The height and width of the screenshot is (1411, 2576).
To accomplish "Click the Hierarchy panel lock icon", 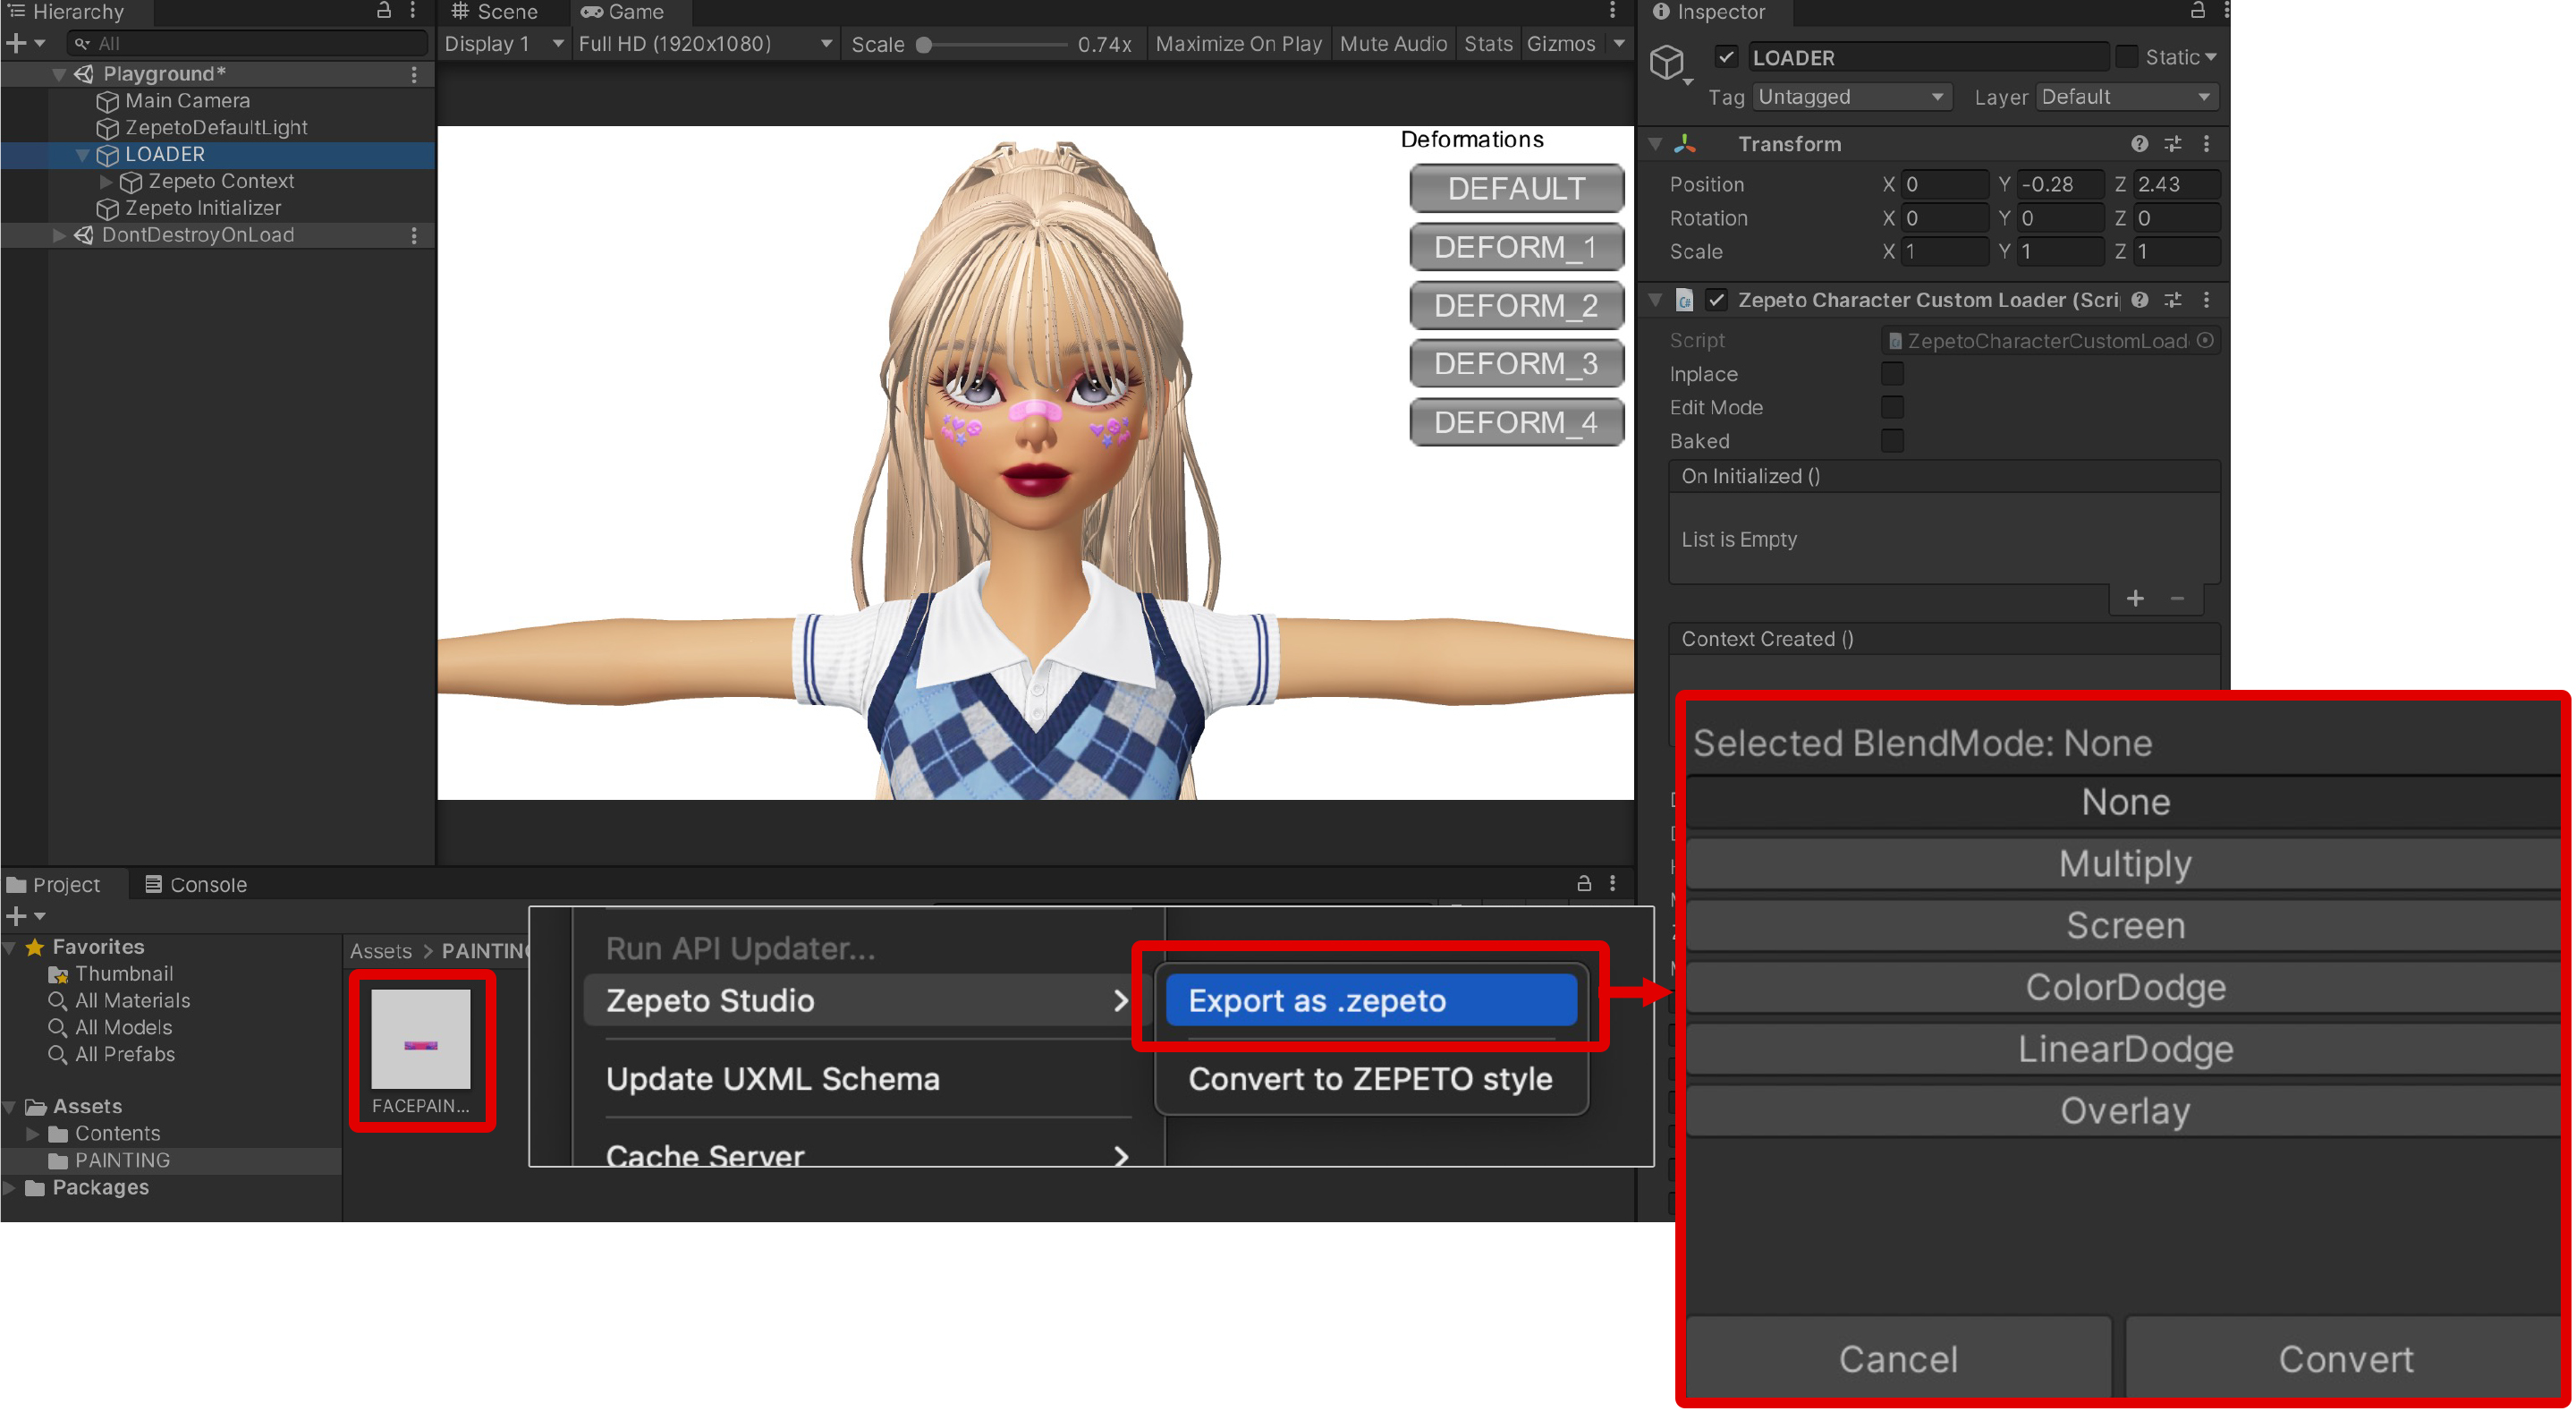I will tap(383, 11).
